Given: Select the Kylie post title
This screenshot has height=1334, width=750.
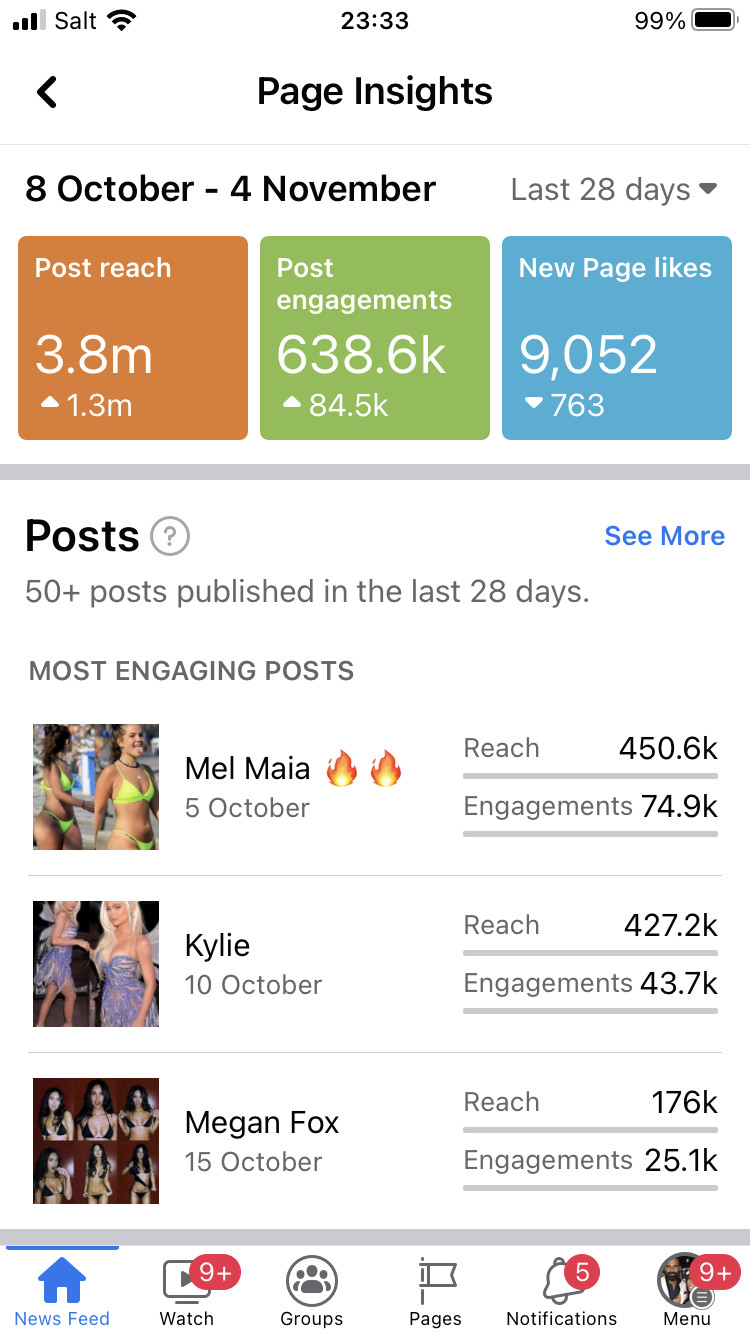Looking at the screenshot, I should click(x=218, y=945).
